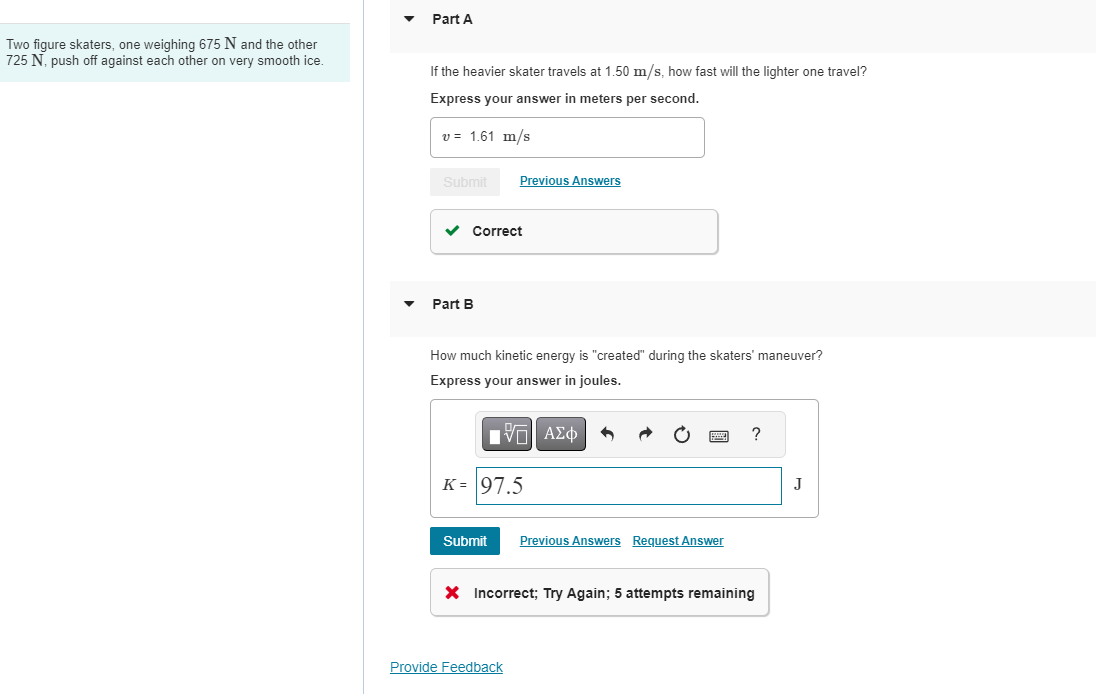Submit the Part B answer
Viewport: 1096px width, 694px height.
pyautogui.click(x=464, y=540)
